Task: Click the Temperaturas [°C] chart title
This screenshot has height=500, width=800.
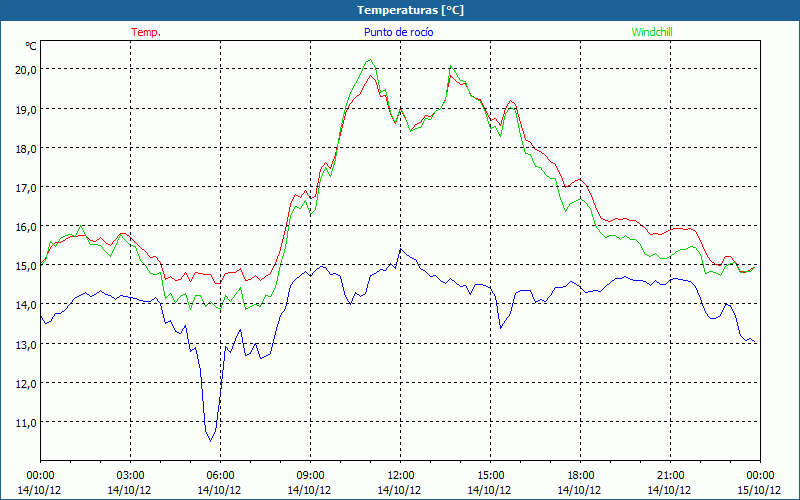Action: pos(410,10)
